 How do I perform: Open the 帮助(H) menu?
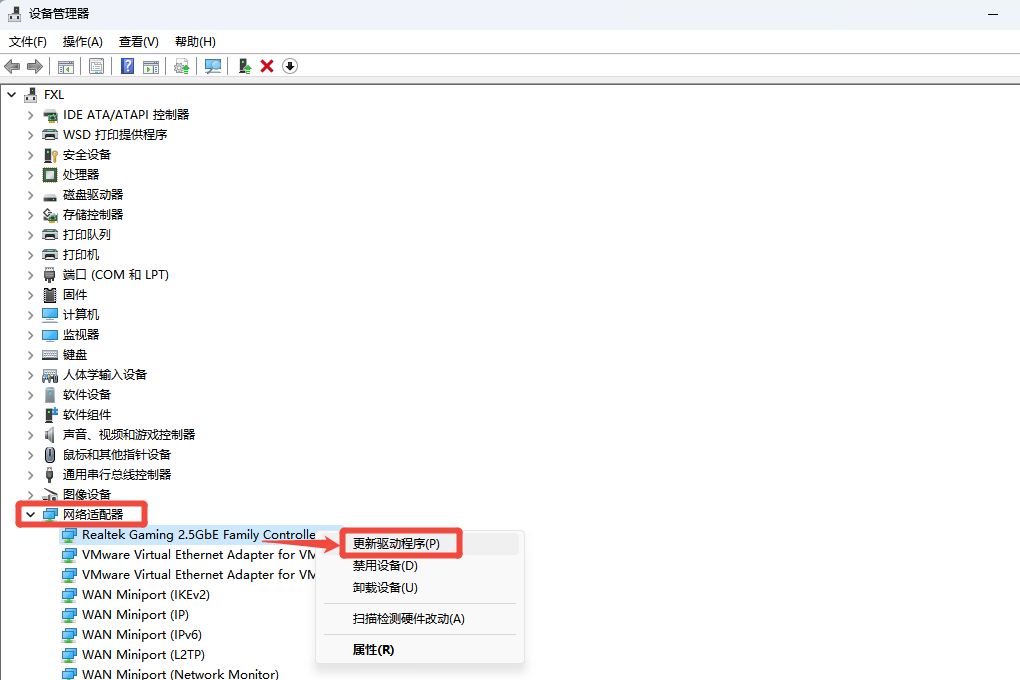[x=195, y=42]
